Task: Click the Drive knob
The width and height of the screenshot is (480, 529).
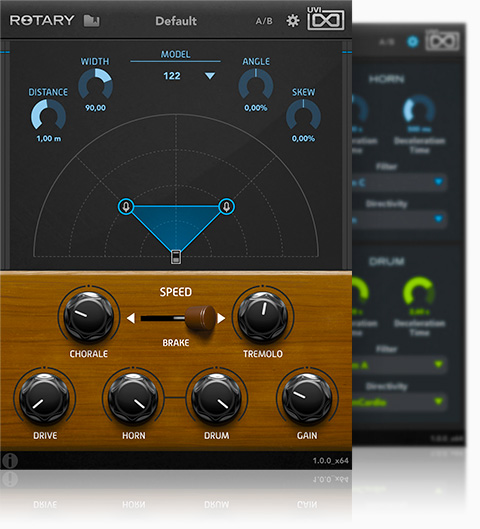Action: coord(45,398)
